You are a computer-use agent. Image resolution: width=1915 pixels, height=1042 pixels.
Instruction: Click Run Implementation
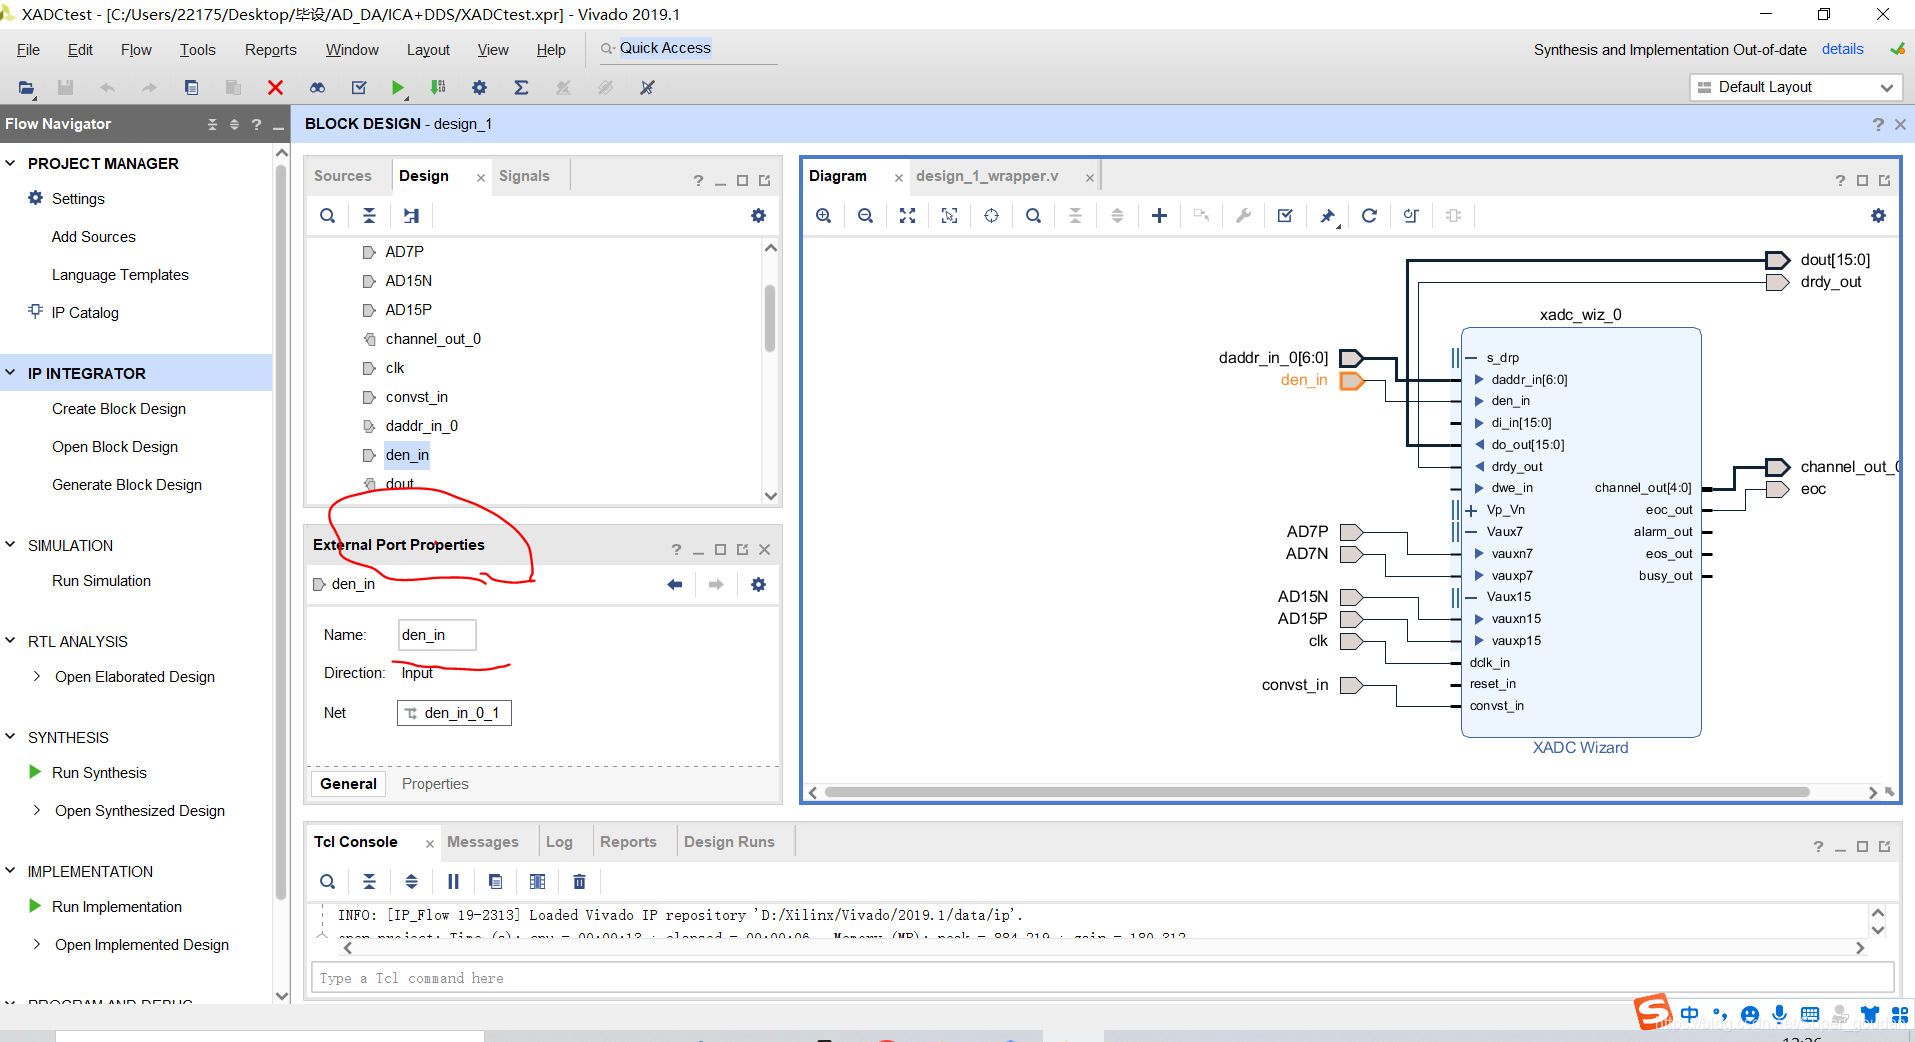click(117, 907)
